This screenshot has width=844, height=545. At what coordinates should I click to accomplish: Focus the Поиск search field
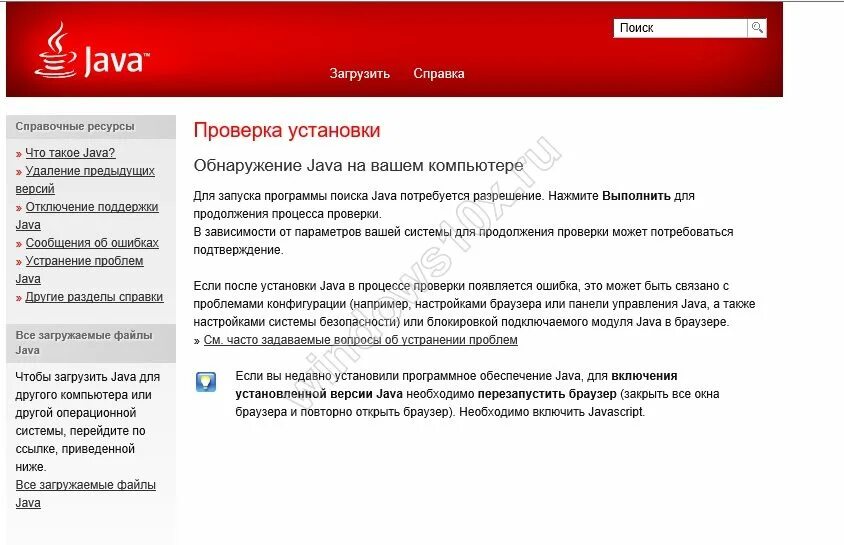680,28
